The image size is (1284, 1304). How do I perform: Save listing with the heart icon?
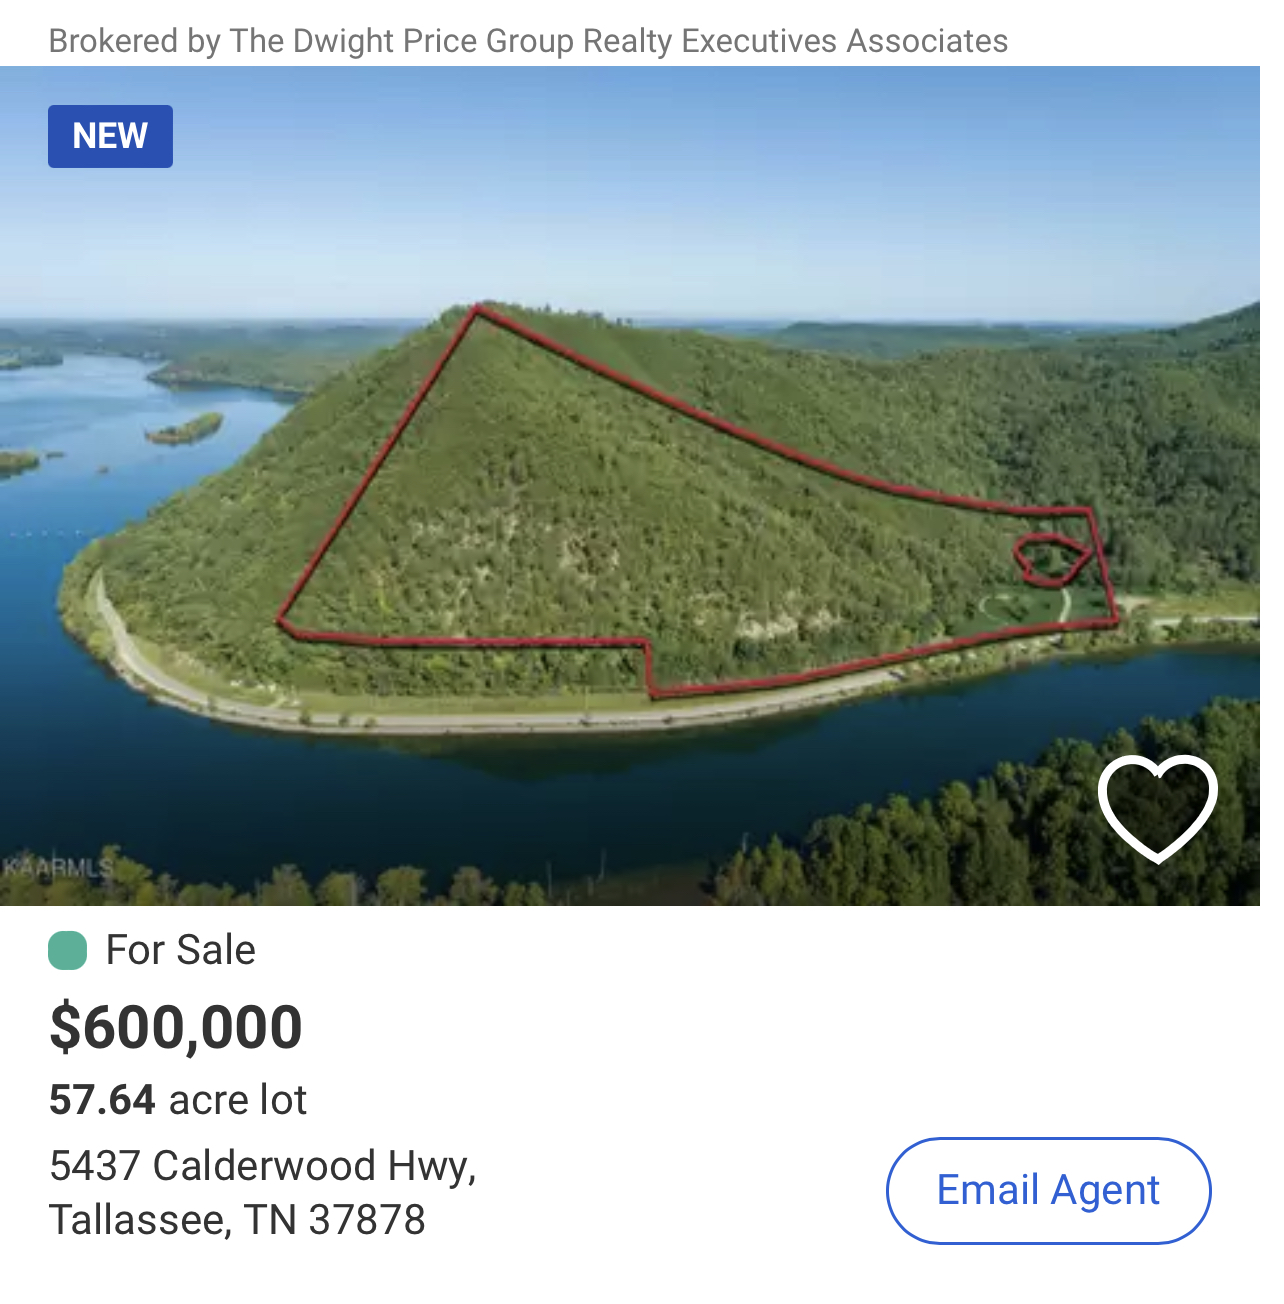[x=1157, y=807]
